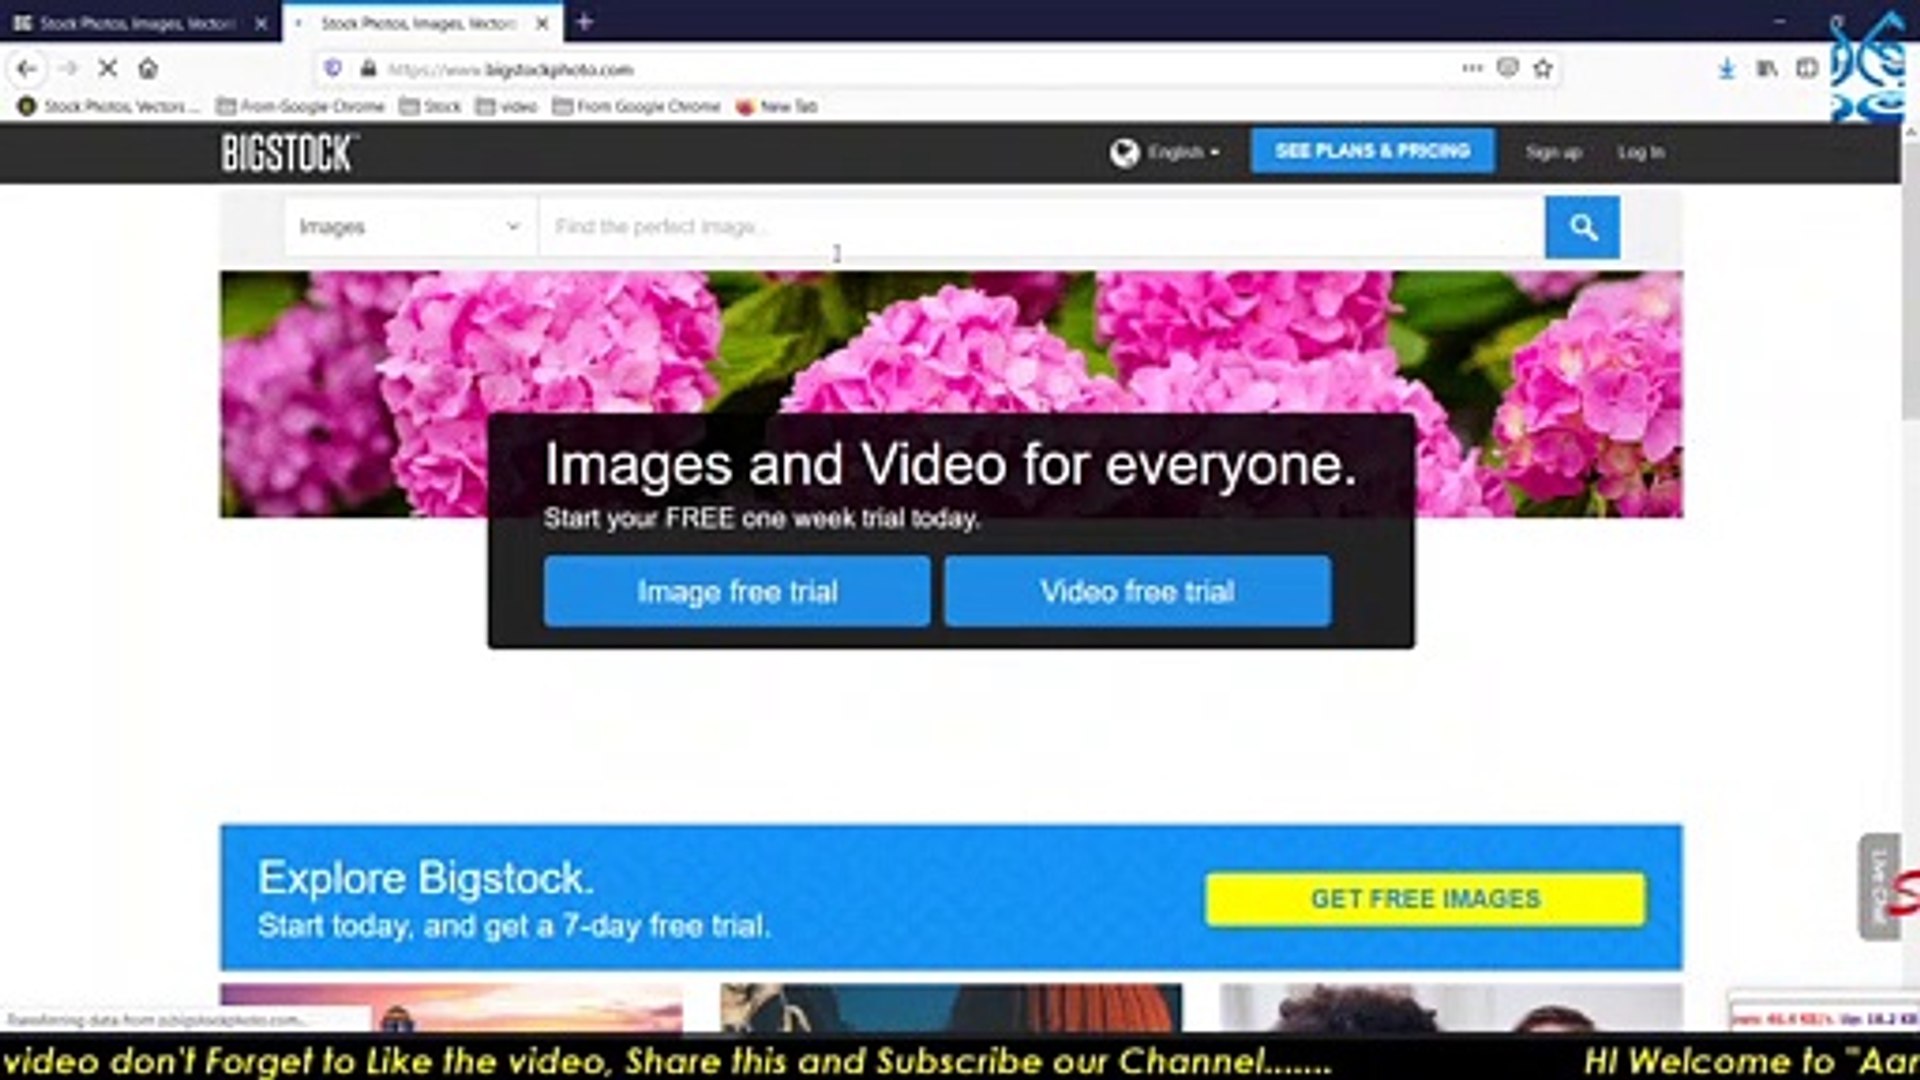Open the English language dropdown
This screenshot has height=1080, width=1920.
click(1166, 152)
